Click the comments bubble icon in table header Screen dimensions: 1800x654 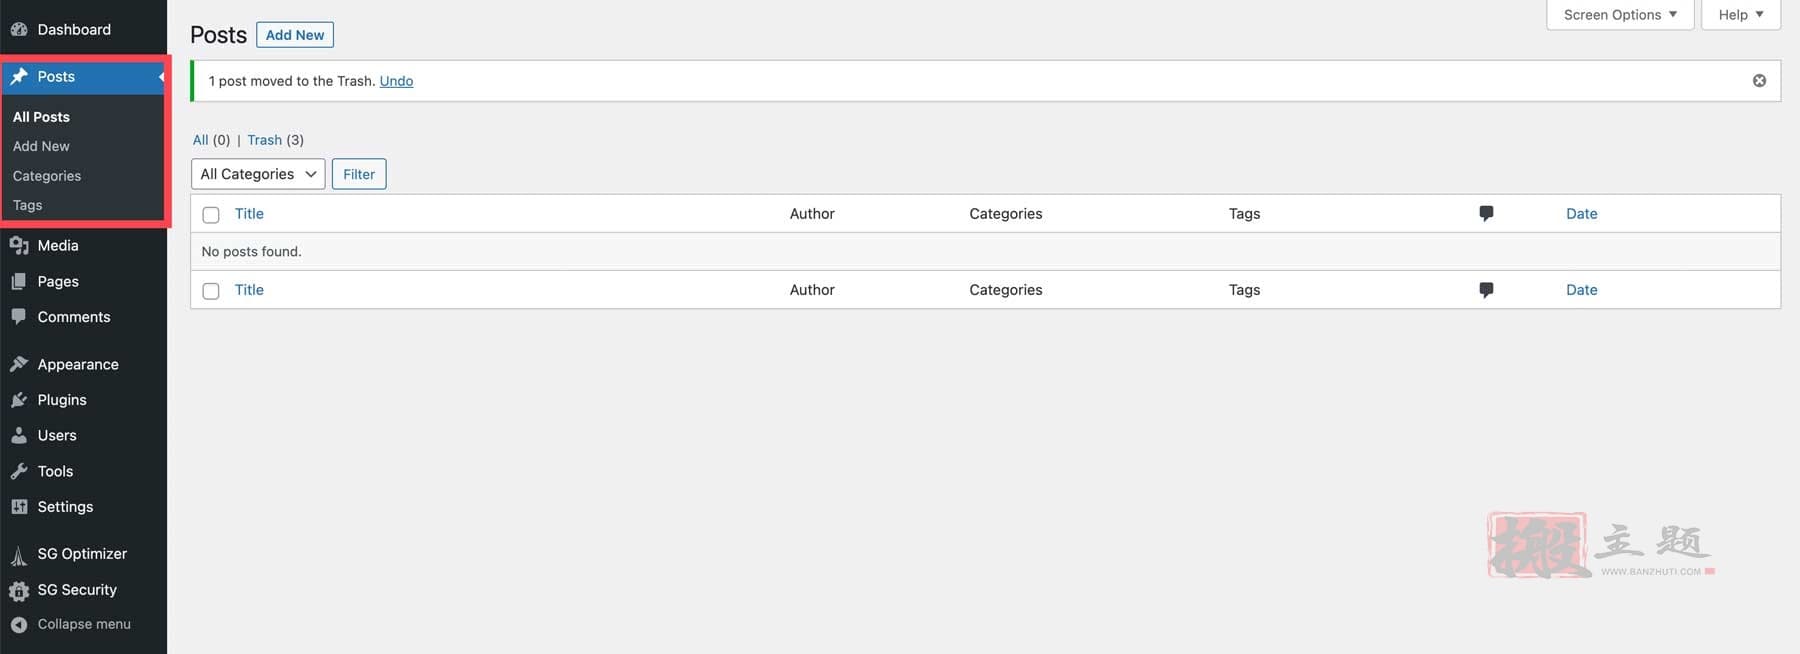point(1486,214)
